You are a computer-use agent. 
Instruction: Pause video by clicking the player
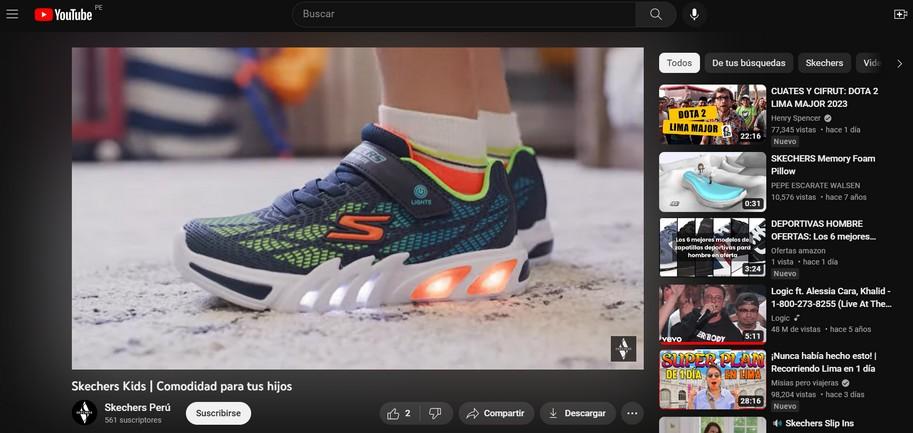pos(358,208)
